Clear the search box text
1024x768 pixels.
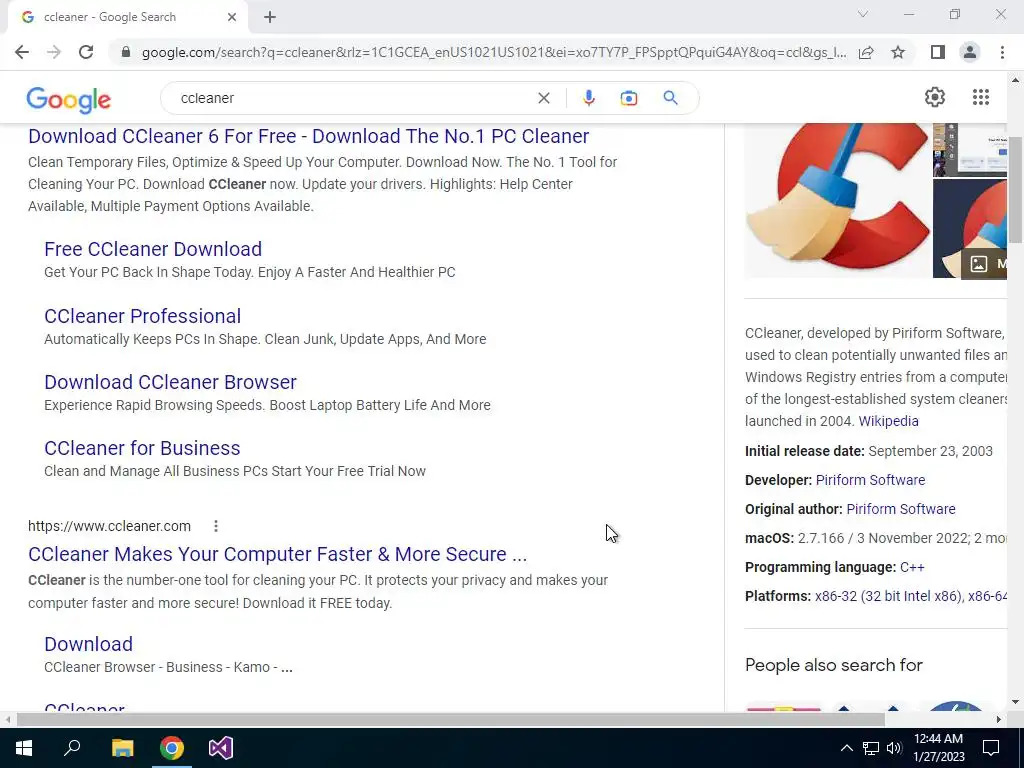coord(543,98)
